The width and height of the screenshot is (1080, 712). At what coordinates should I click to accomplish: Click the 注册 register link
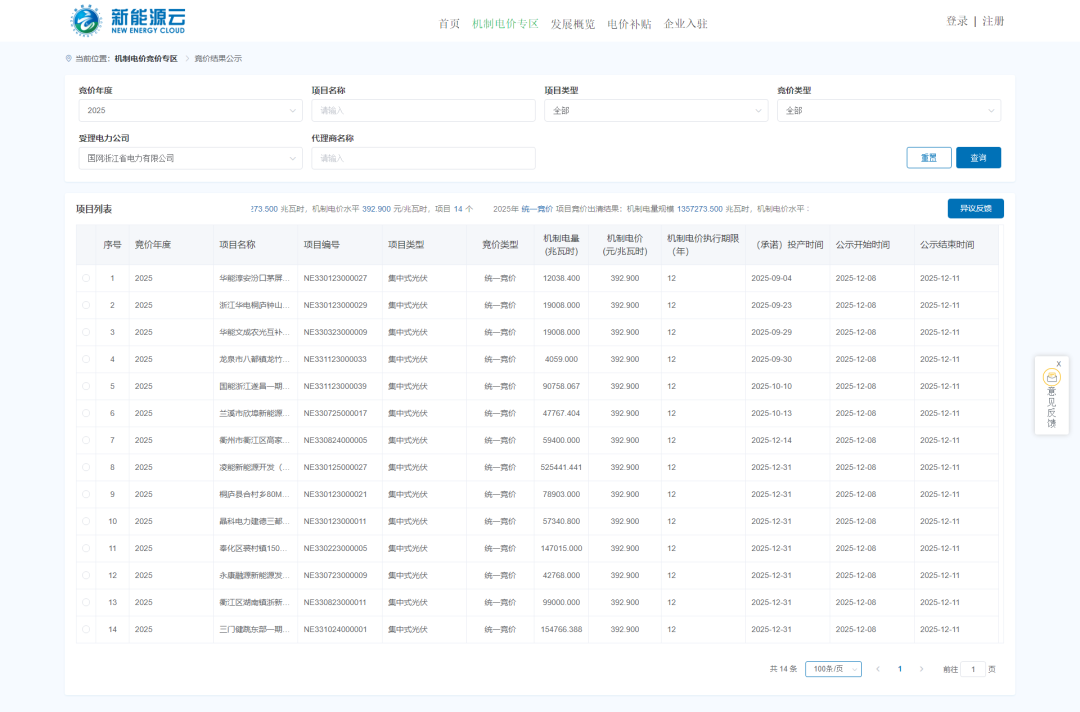(994, 20)
